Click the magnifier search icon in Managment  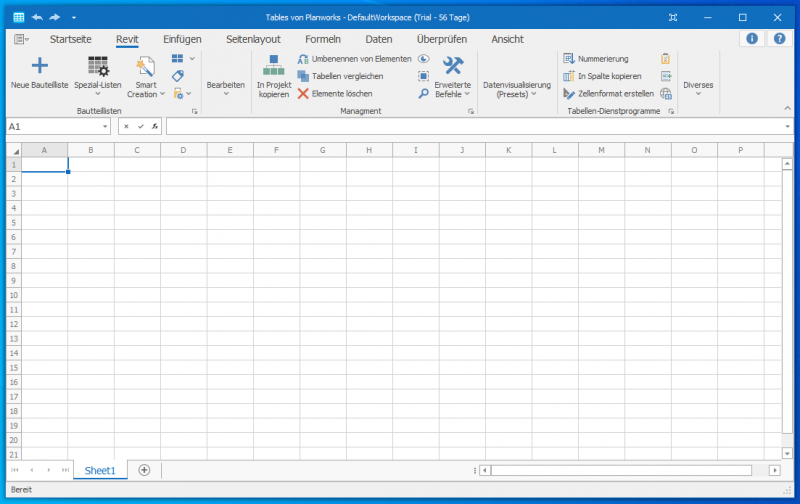(x=424, y=93)
